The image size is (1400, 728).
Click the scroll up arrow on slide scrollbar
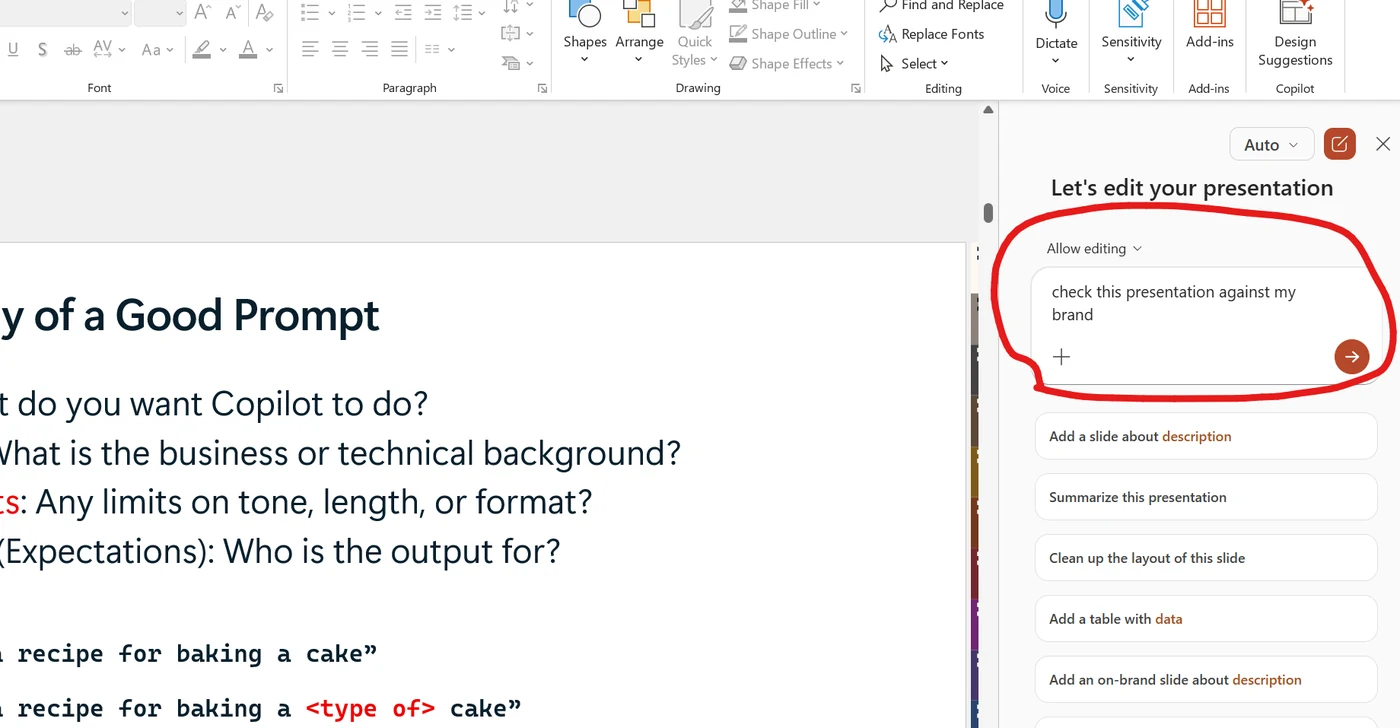point(988,110)
